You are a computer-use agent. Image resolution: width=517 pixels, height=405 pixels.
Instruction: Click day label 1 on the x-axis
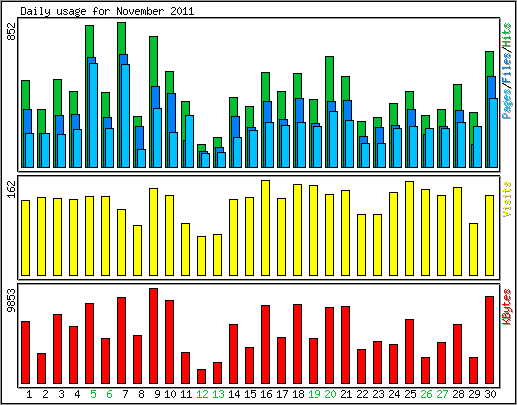[29, 394]
